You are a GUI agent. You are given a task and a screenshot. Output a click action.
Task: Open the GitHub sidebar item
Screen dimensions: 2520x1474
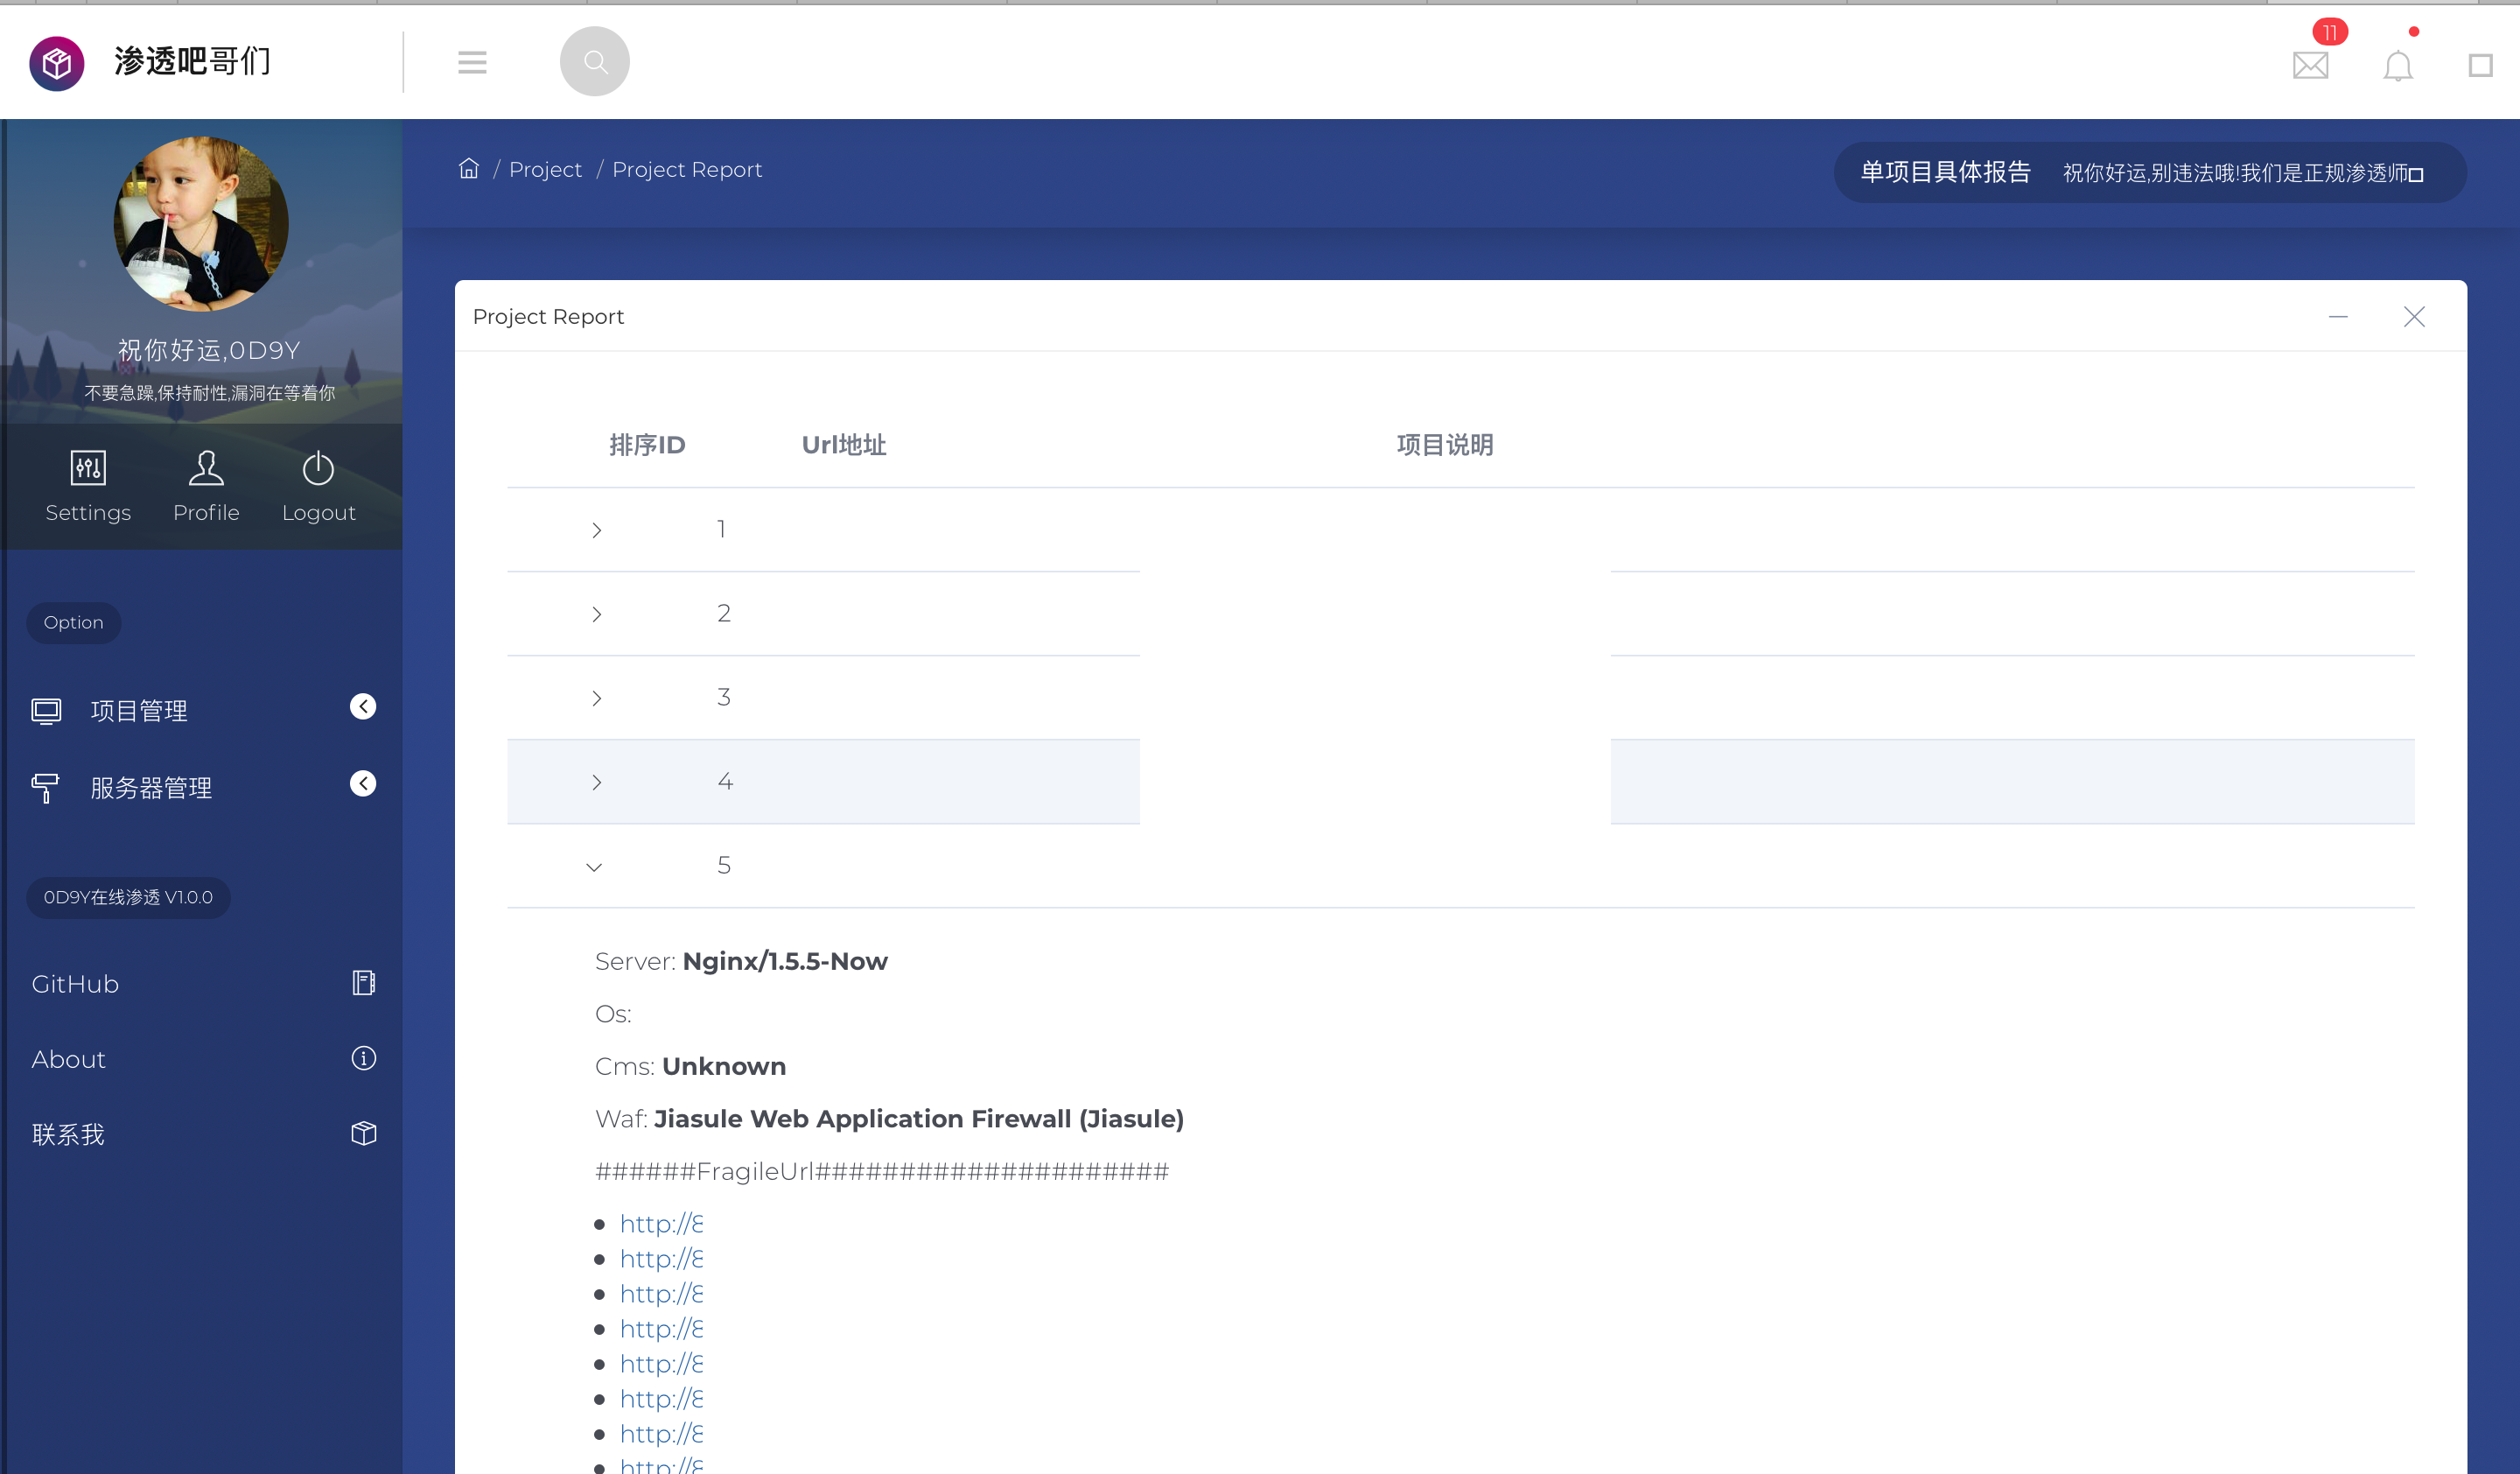(x=202, y=983)
